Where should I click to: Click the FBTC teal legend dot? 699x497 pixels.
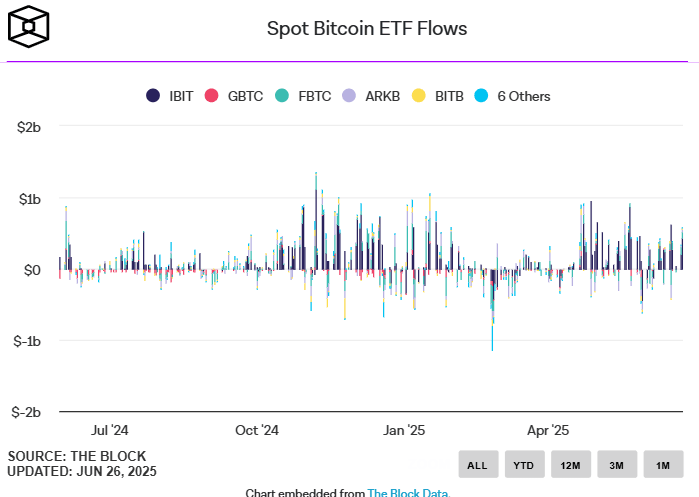281,96
